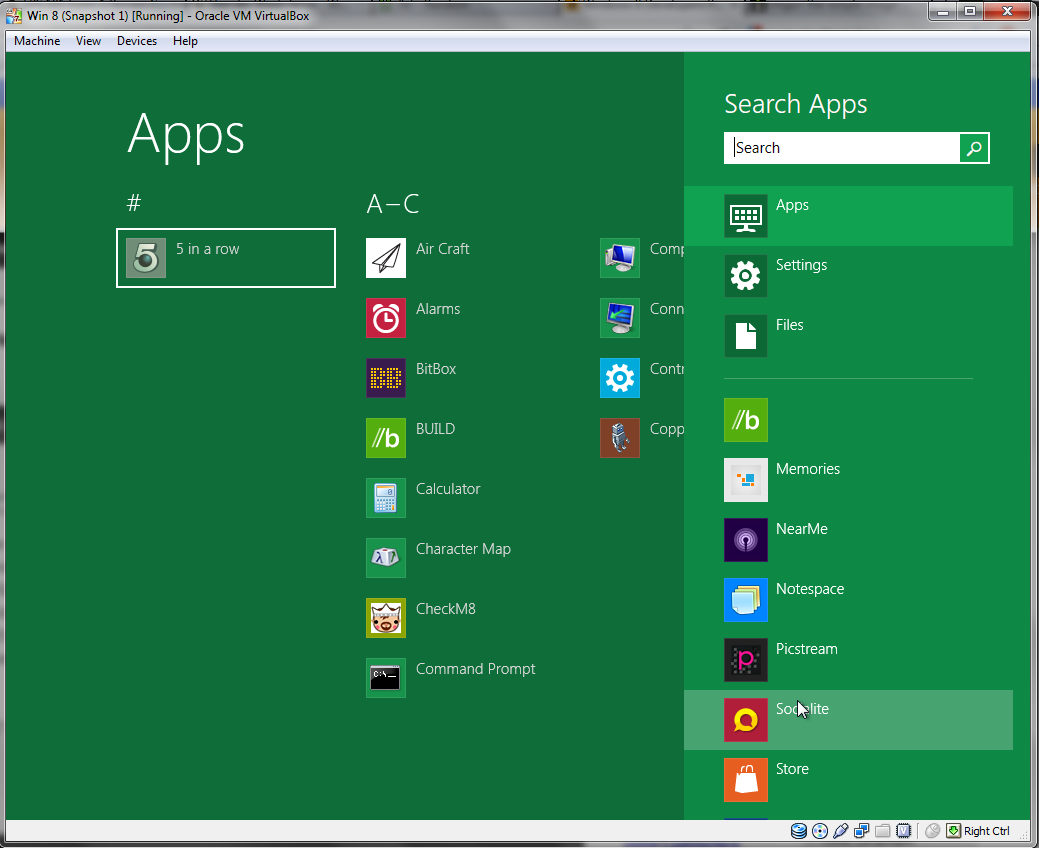Open the Command Prompt icon
The image size is (1039, 848).
(x=386, y=678)
